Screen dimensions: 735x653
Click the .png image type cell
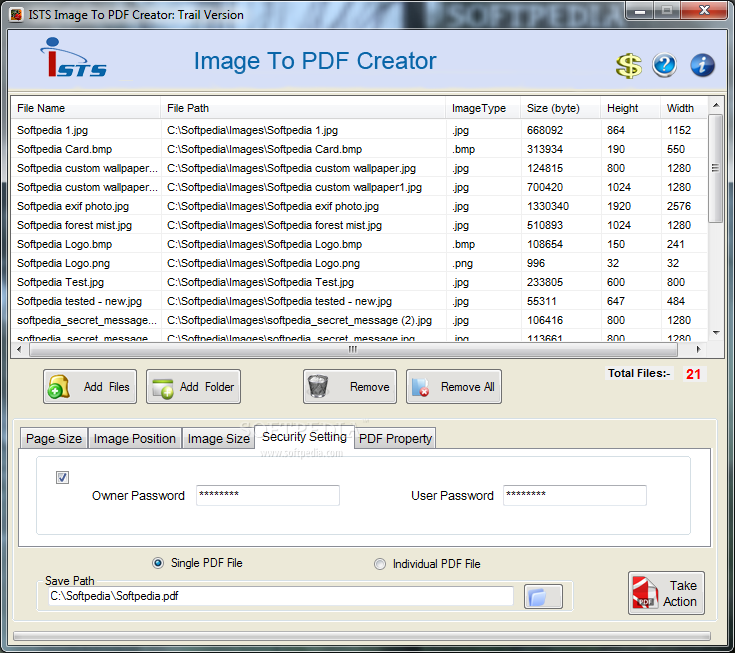pos(463,263)
